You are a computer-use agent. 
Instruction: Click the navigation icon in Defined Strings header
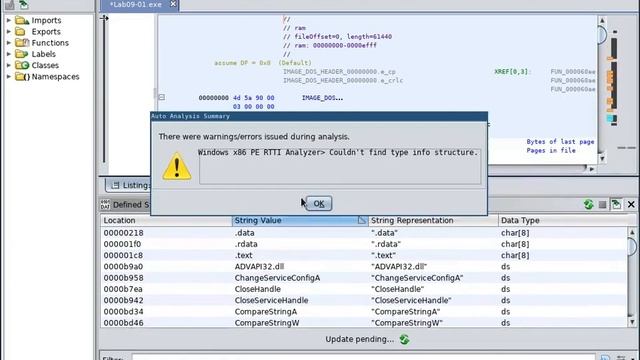pyautogui.click(x=616, y=204)
